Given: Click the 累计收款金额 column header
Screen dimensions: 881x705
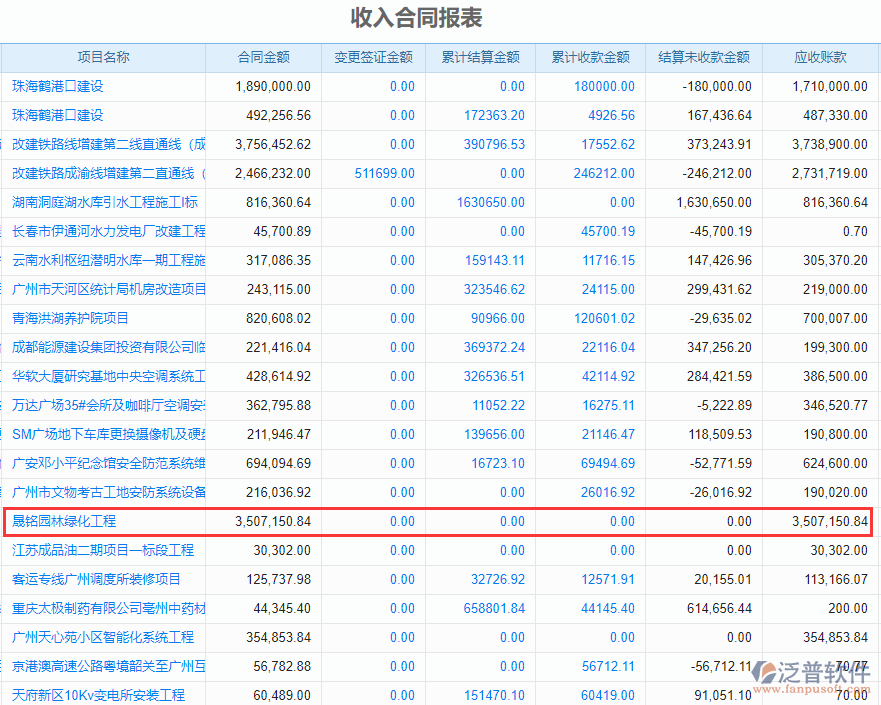Looking at the screenshot, I should (590, 58).
